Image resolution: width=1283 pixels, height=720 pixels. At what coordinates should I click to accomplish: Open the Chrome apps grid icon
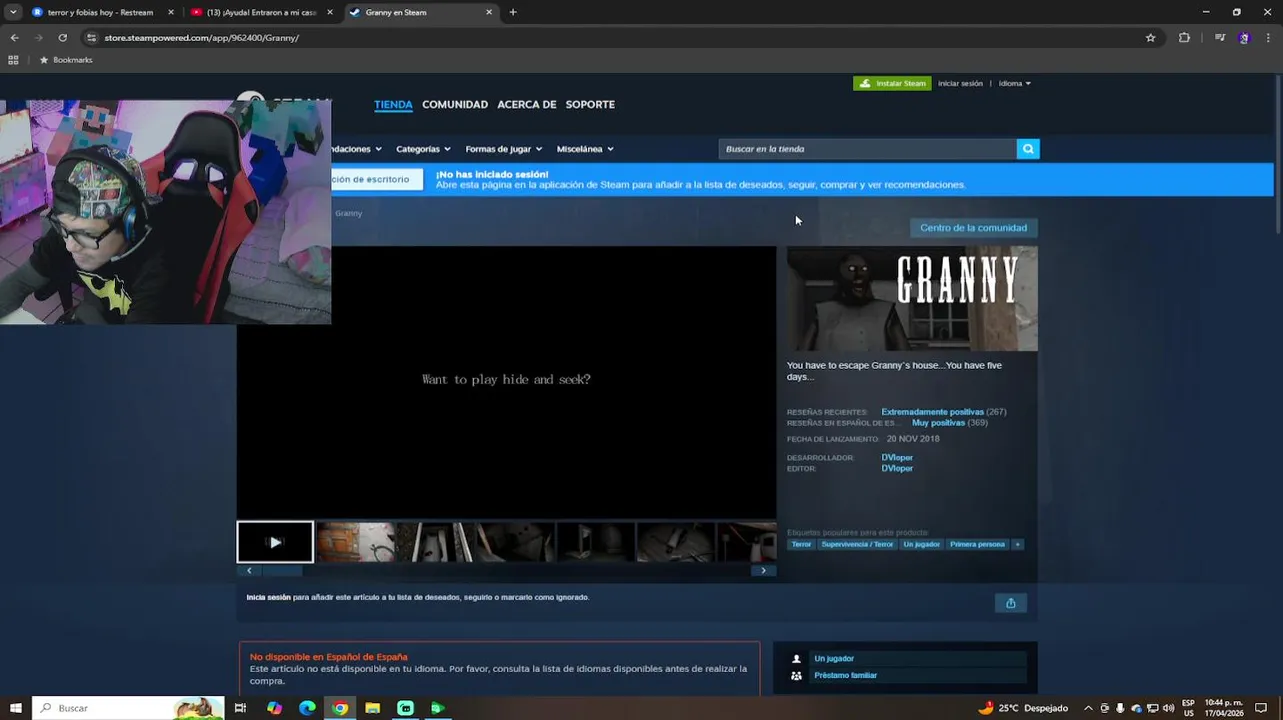(13, 60)
